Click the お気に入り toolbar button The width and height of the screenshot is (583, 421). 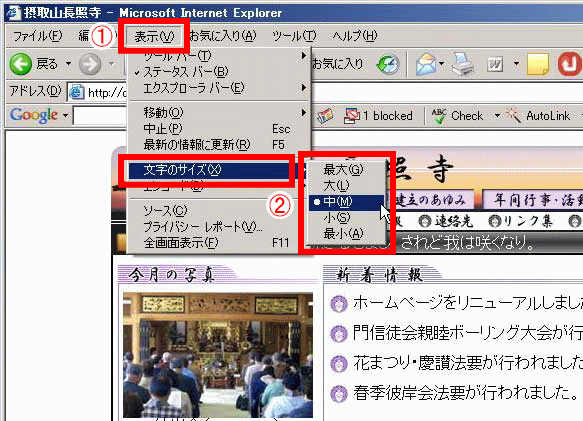337,64
